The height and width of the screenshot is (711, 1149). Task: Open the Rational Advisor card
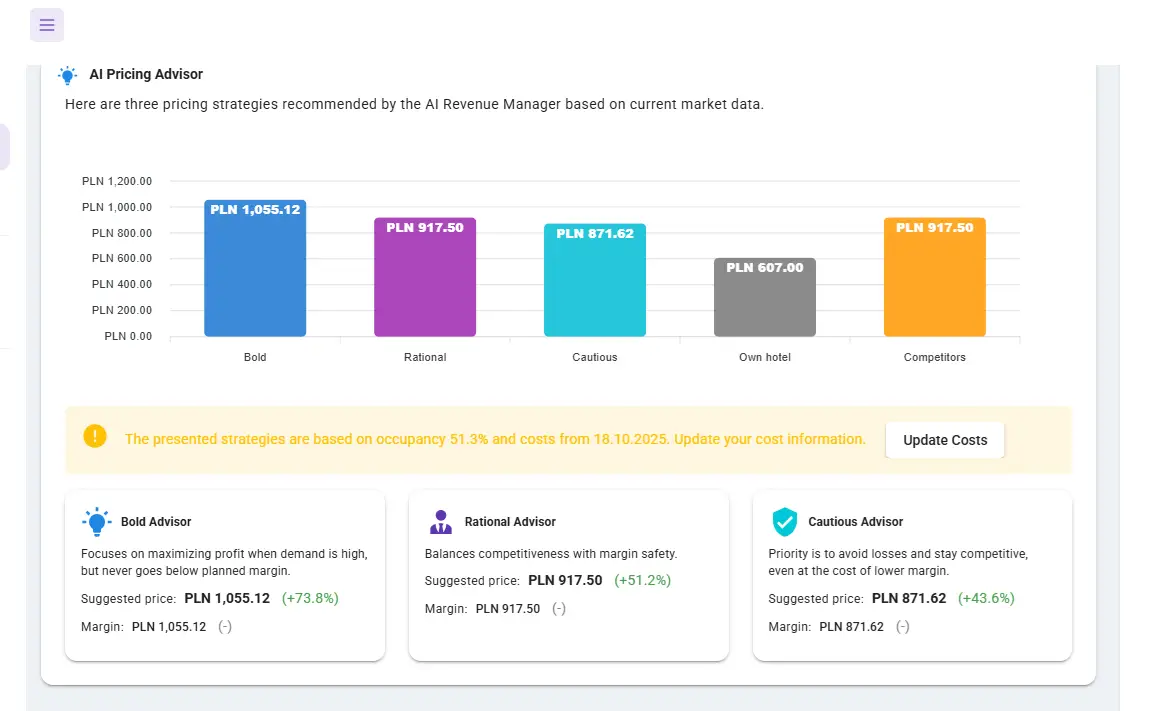[x=569, y=575]
